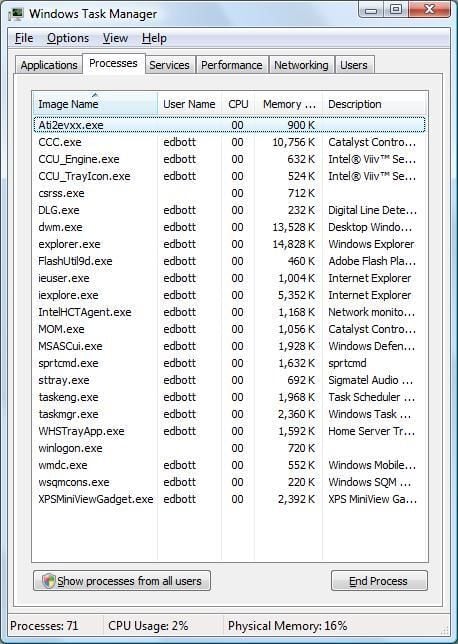
Task: Select the CCC.exe process
Action: pyautogui.click(x=229, y=142)
